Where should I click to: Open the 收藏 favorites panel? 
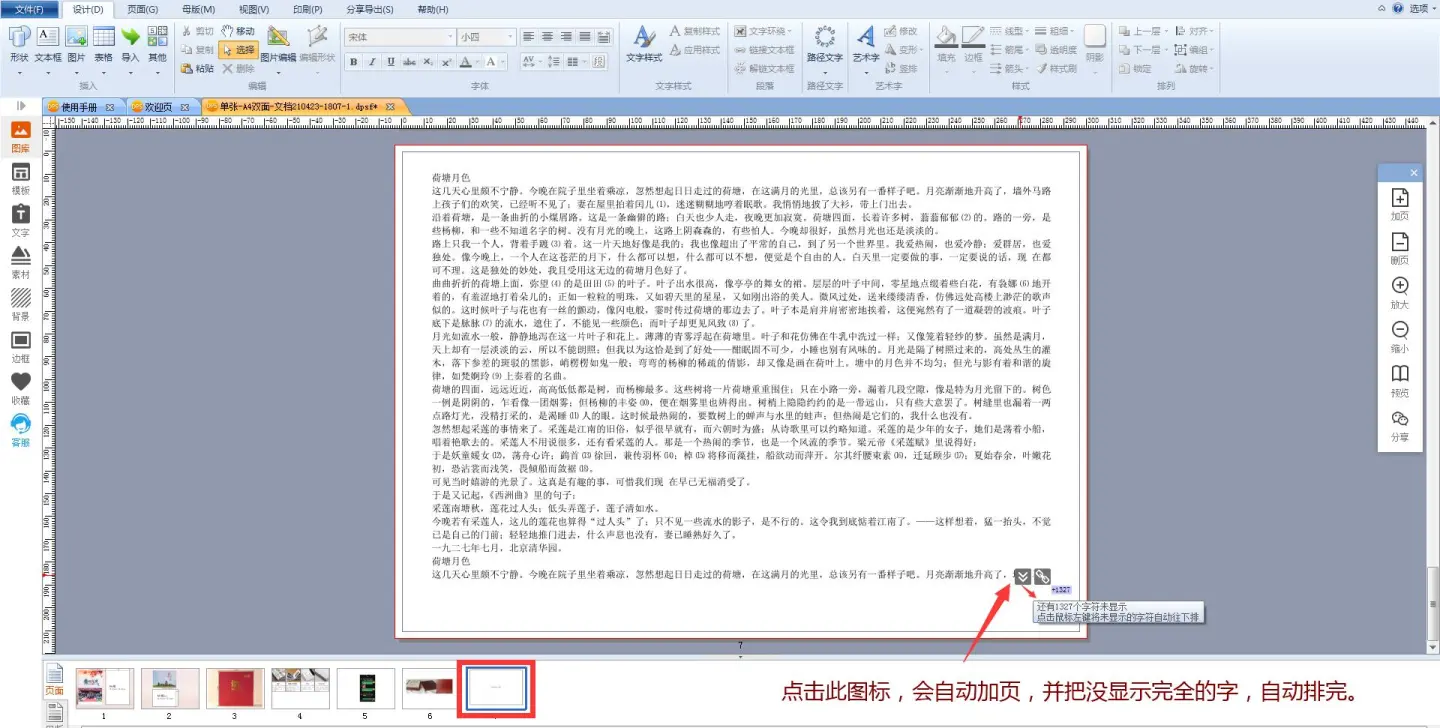[x=20, y=389]
